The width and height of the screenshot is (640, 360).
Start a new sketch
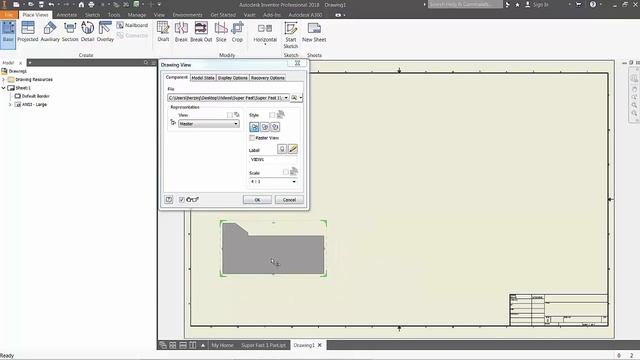291,35
